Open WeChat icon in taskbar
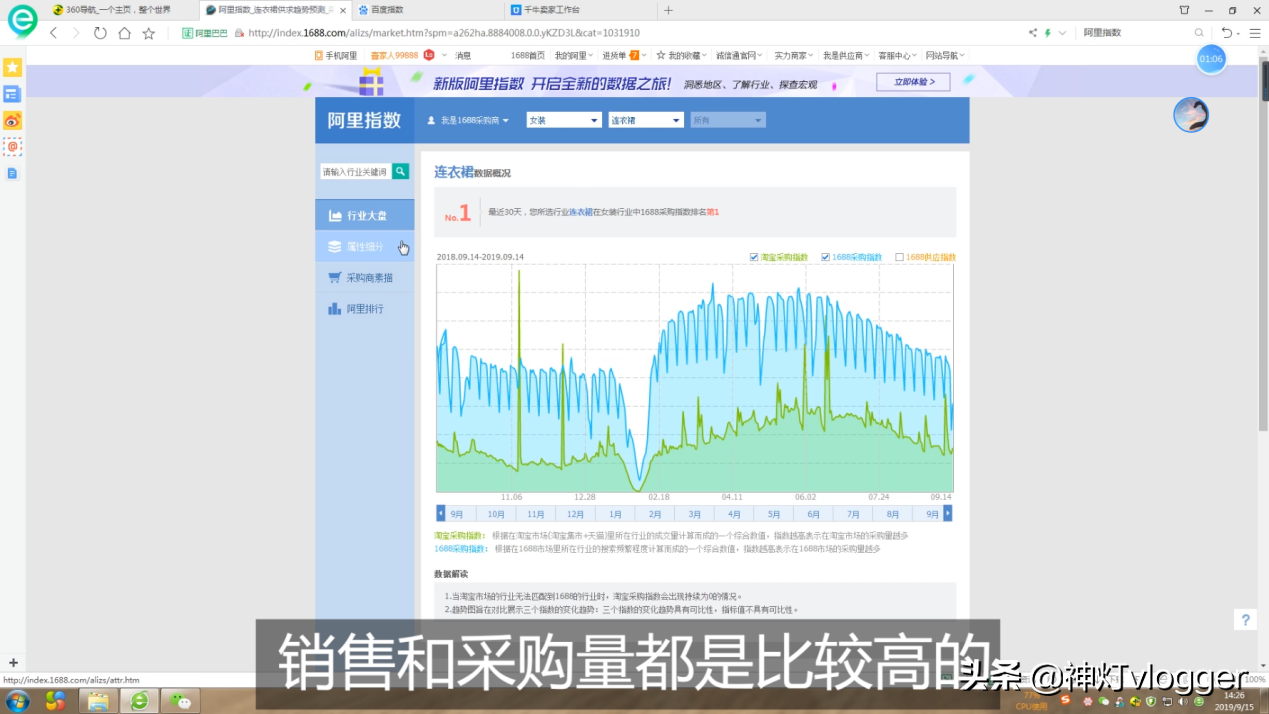 click(180, 700)
